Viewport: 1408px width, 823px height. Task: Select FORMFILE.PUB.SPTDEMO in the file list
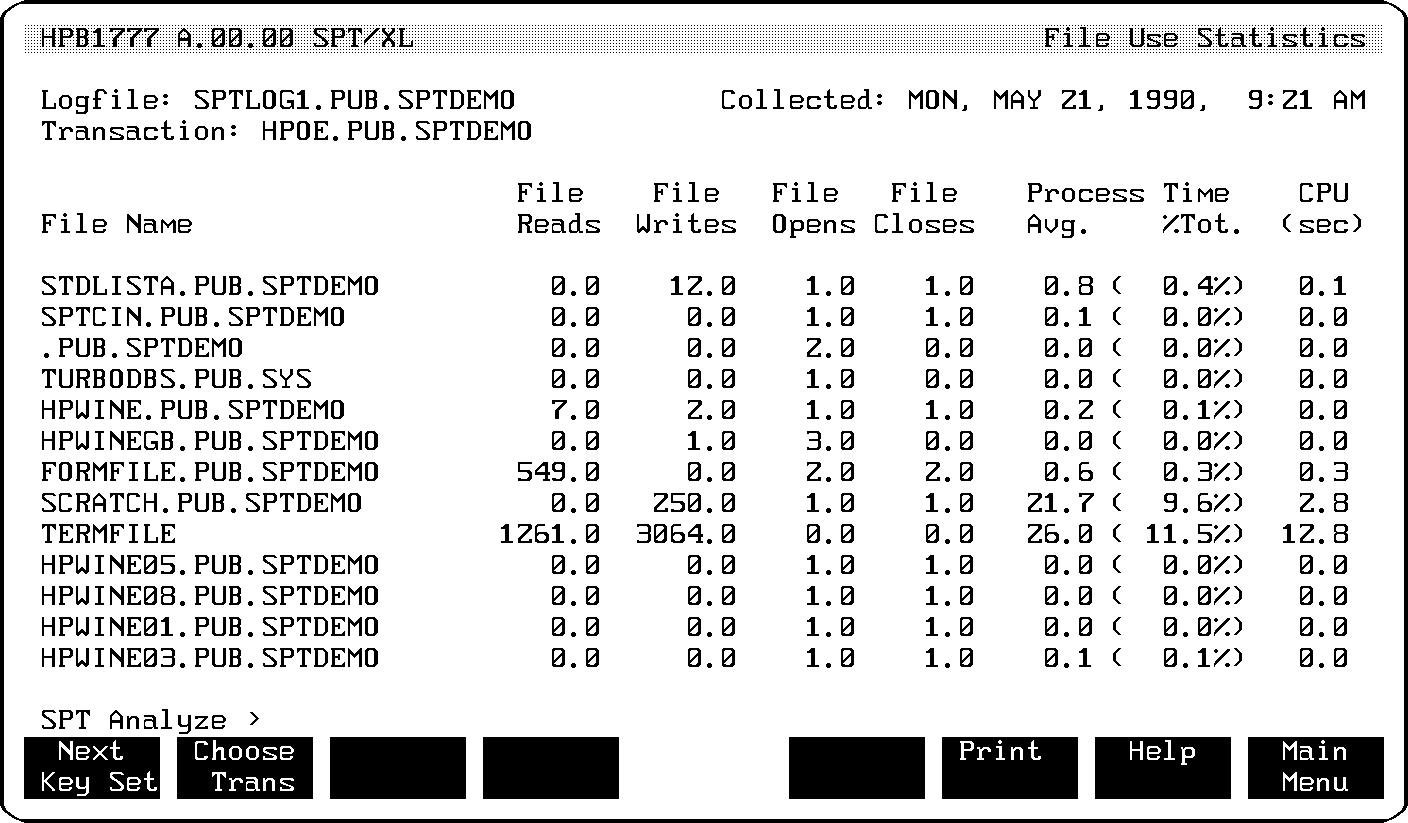(210, 472)
